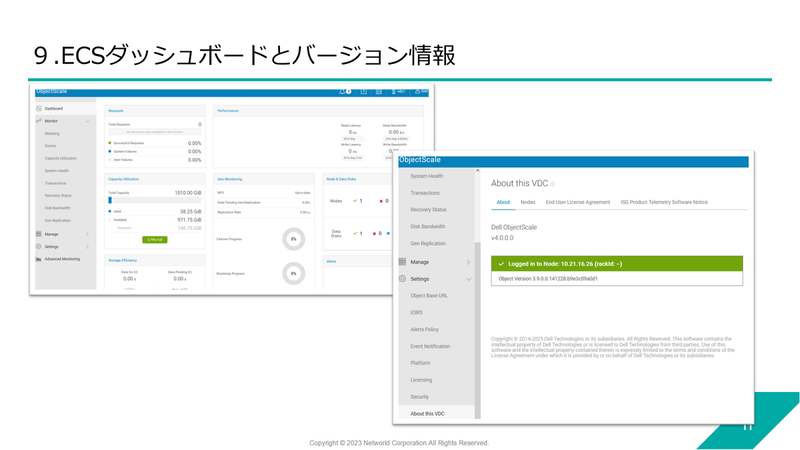The width and height of the screenshot is (800, 450).
Task: Expand the Manage chevron in About VDC sidebar
Action: [468, 262]
